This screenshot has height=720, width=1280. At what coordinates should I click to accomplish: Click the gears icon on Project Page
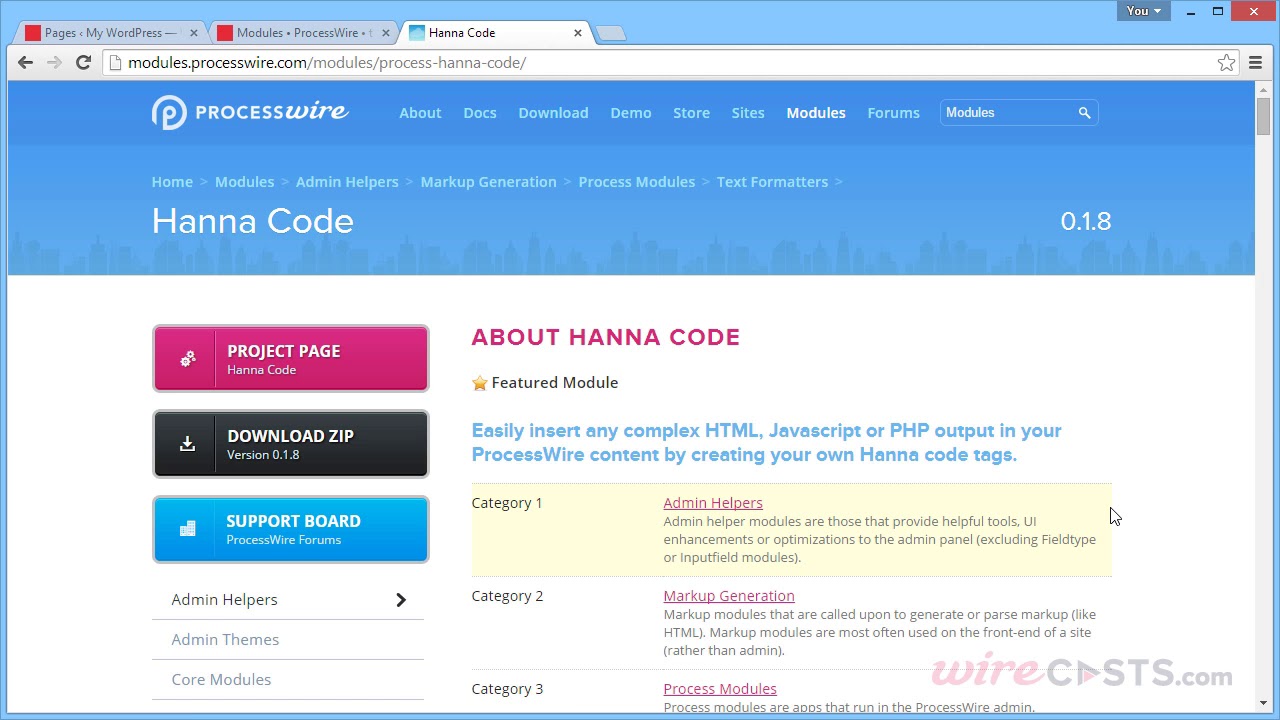pos(188,359)
